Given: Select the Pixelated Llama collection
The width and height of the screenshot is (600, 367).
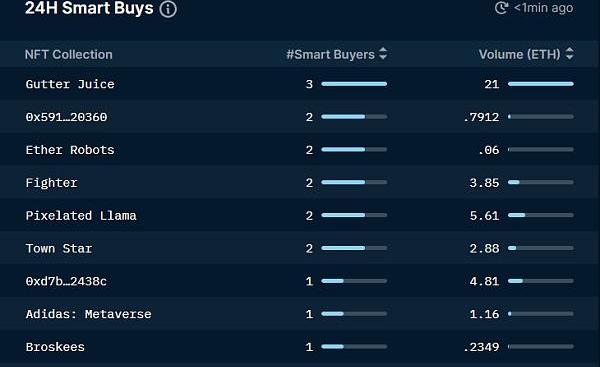Looking at the screenshot, I should 81,216.
